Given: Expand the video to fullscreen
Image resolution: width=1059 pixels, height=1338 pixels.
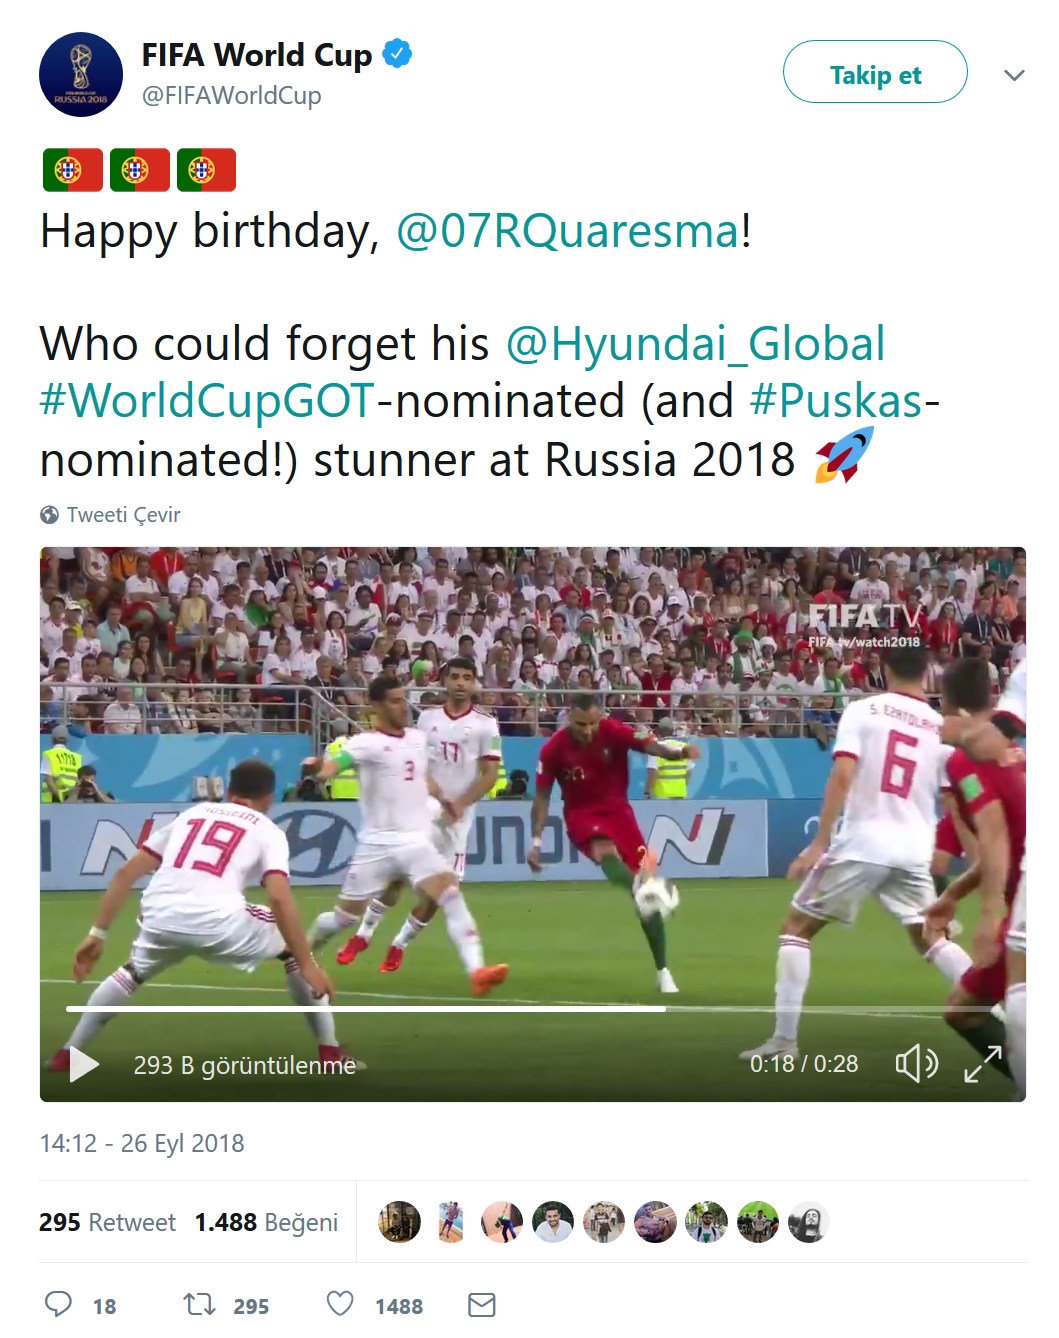Looking at the screenshot, I should (x=982, y=1064).
